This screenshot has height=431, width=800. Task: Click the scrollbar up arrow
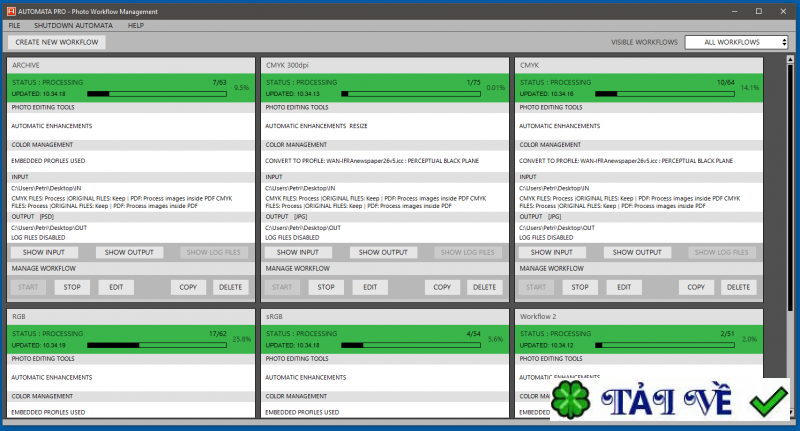(790, 59)
